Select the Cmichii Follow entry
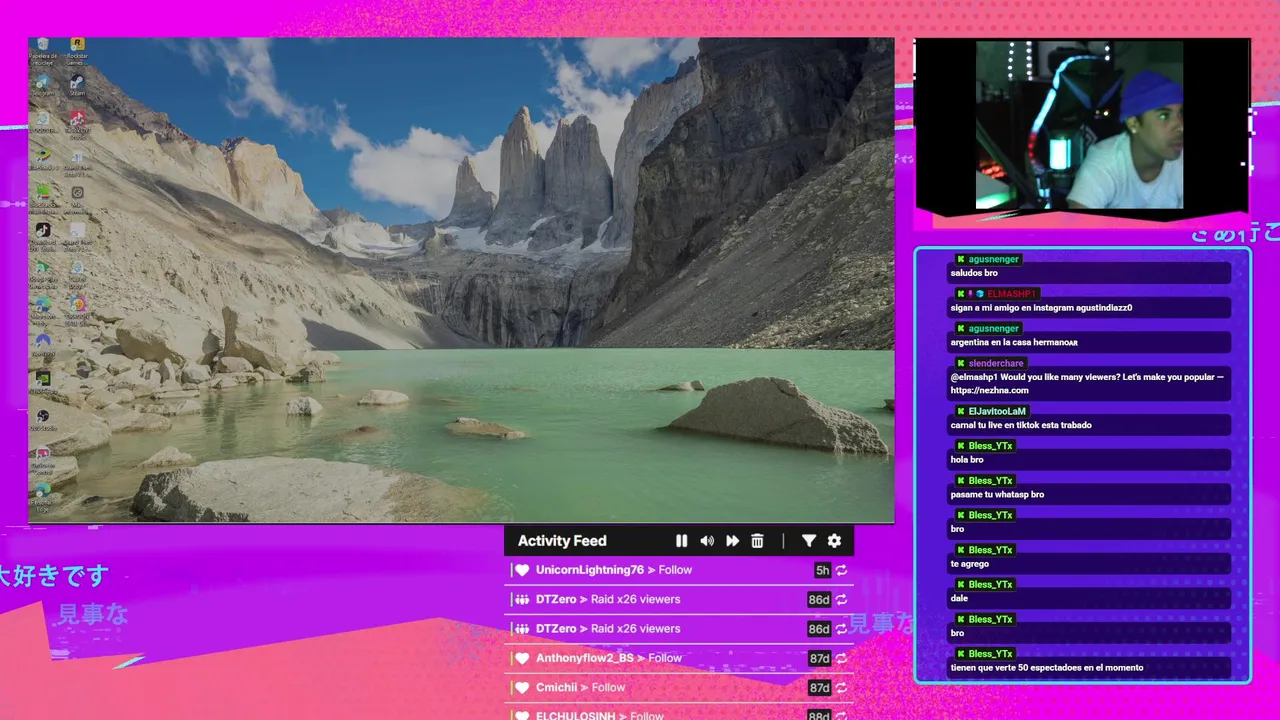1280x720 pixels. tap(679, 688)
